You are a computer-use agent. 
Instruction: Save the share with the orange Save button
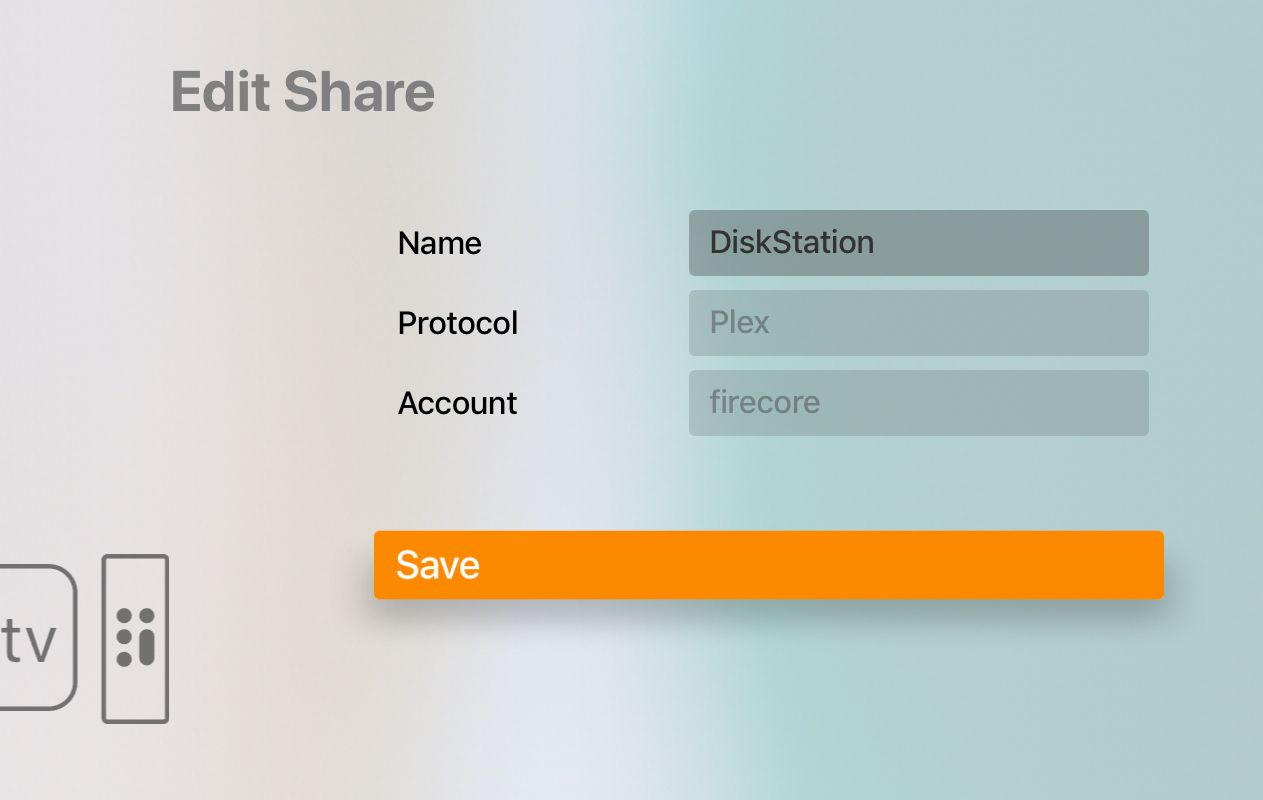tap(768, 565)
